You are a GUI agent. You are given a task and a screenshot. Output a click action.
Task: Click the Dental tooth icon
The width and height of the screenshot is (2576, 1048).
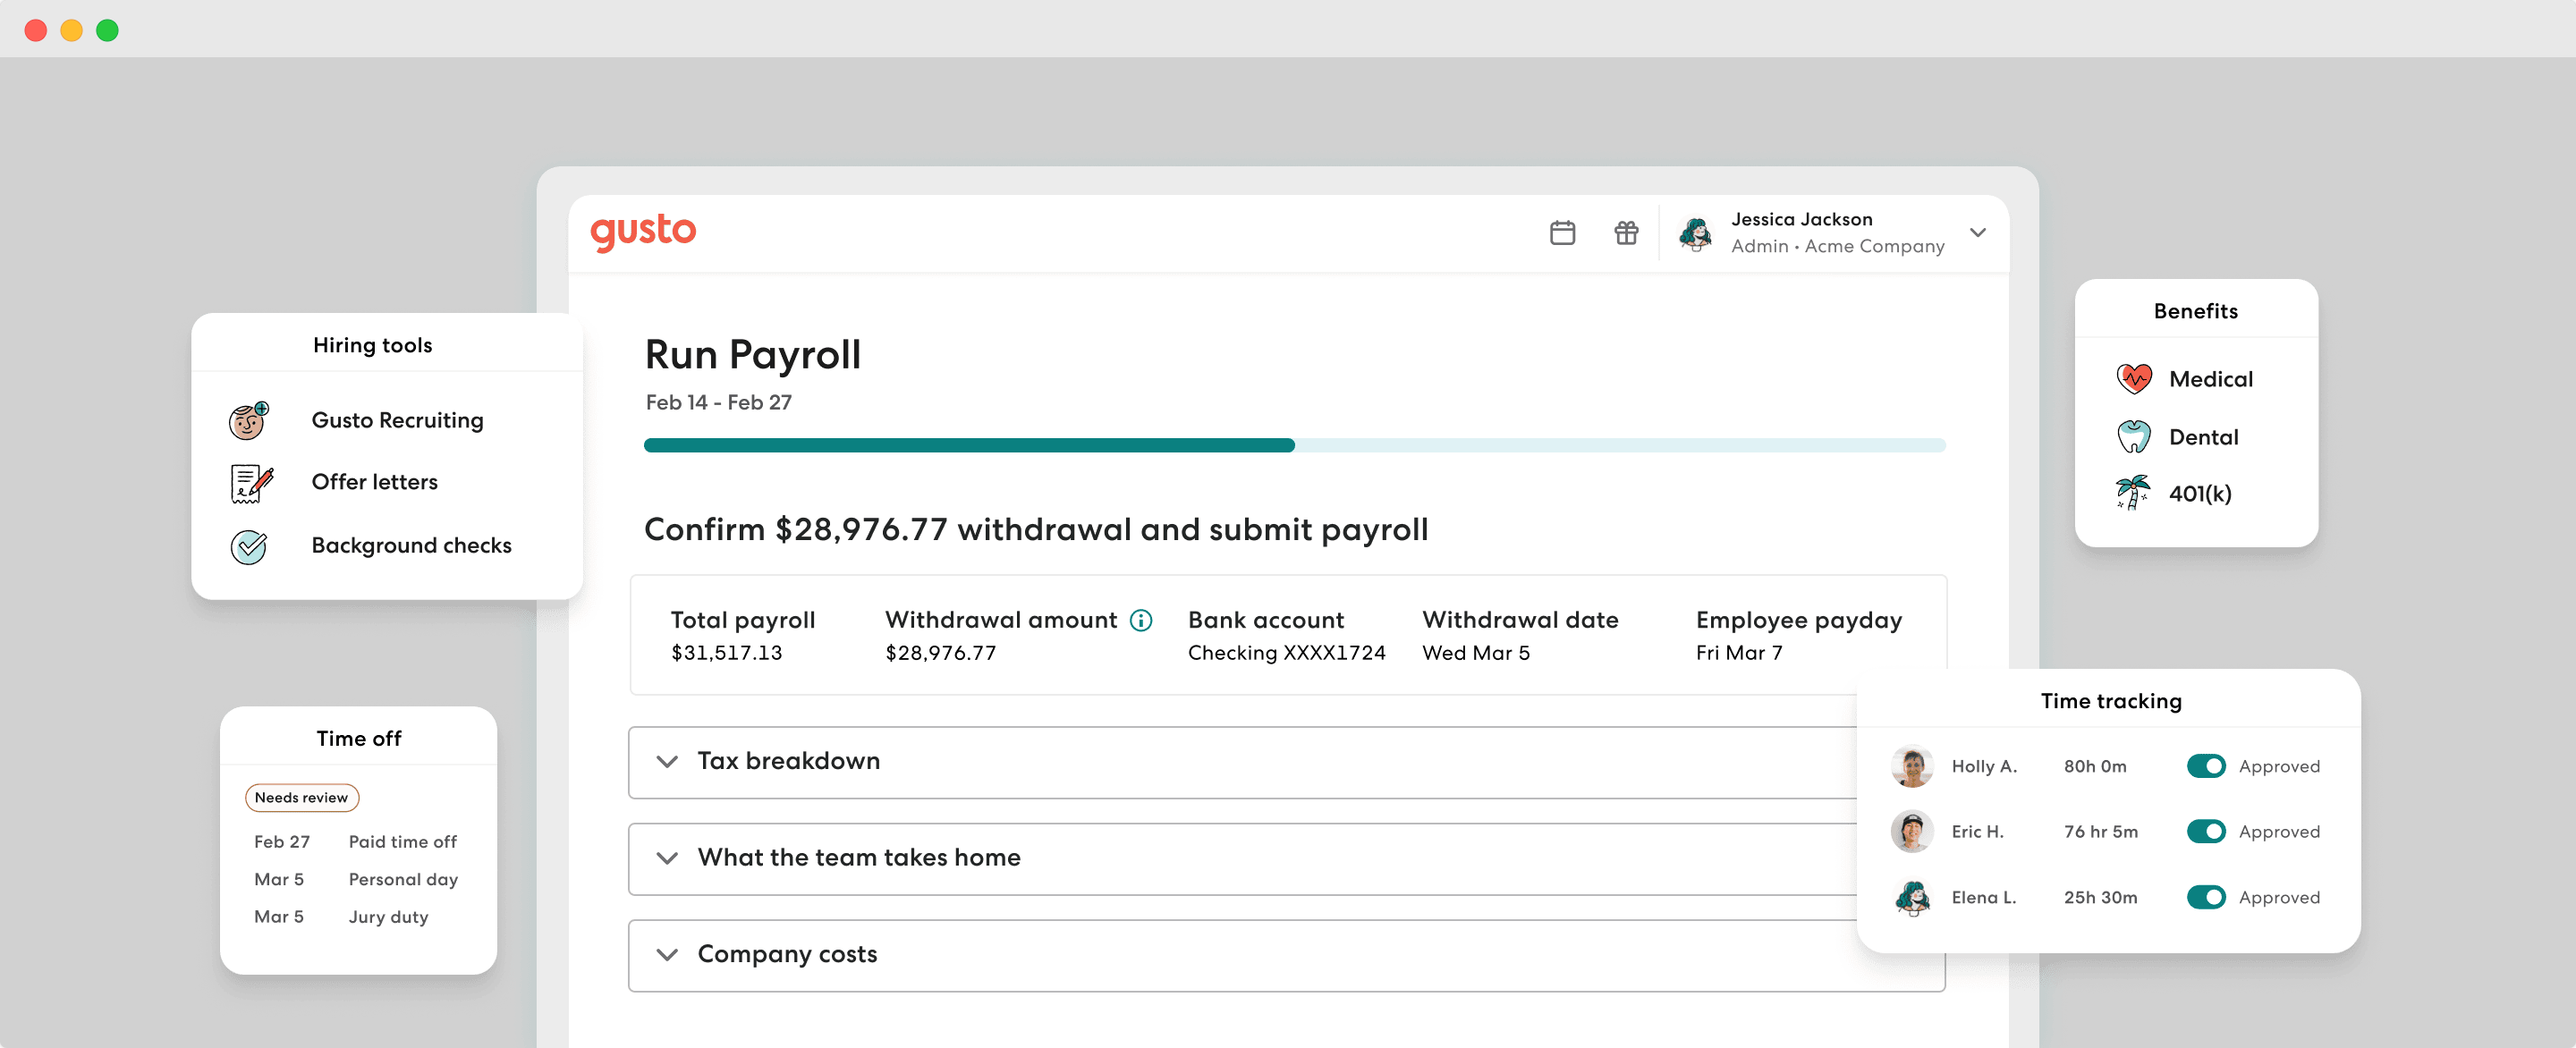click(2134, 437)
